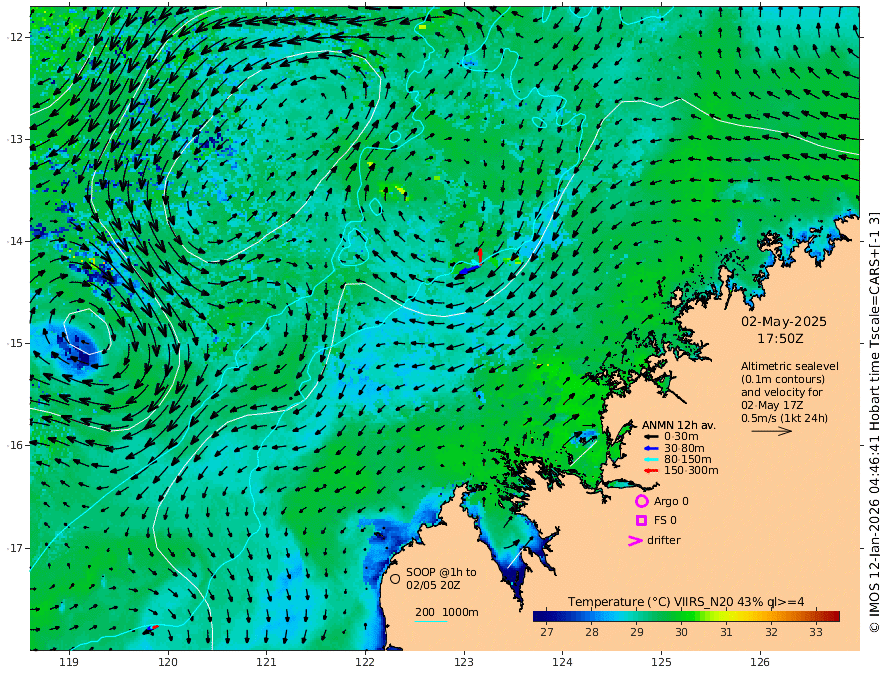Click the 'ANMN 12h av.' legend heading
The height and width of the screenshot is (680, 880).
click(679, 425)
